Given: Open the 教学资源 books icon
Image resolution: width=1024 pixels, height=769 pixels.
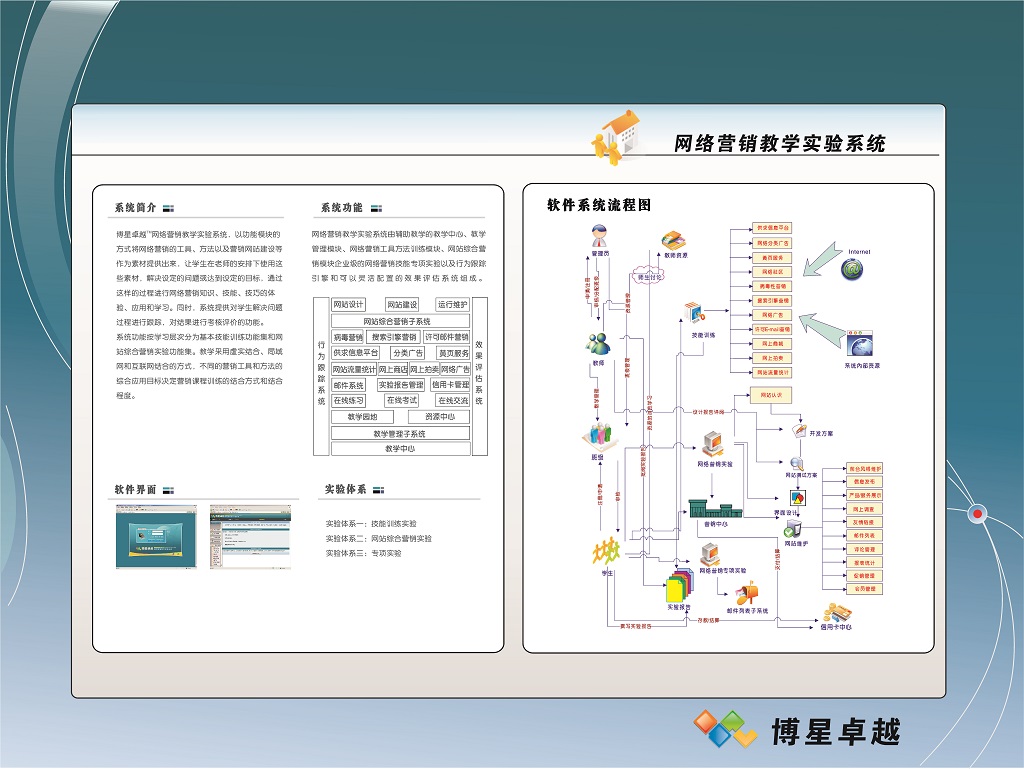Looking at the screenshot, I should tap(675, 241).
